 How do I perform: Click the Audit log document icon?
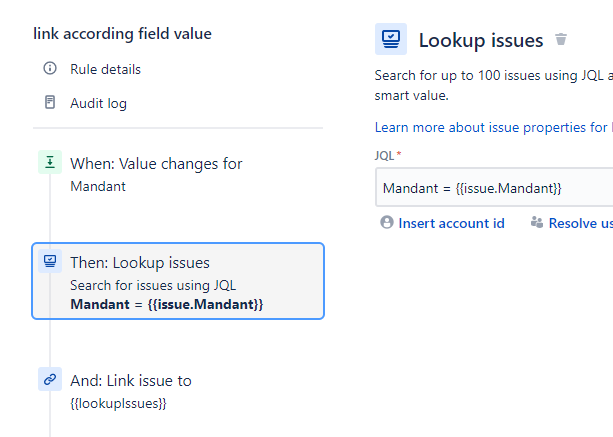[50, 103]
